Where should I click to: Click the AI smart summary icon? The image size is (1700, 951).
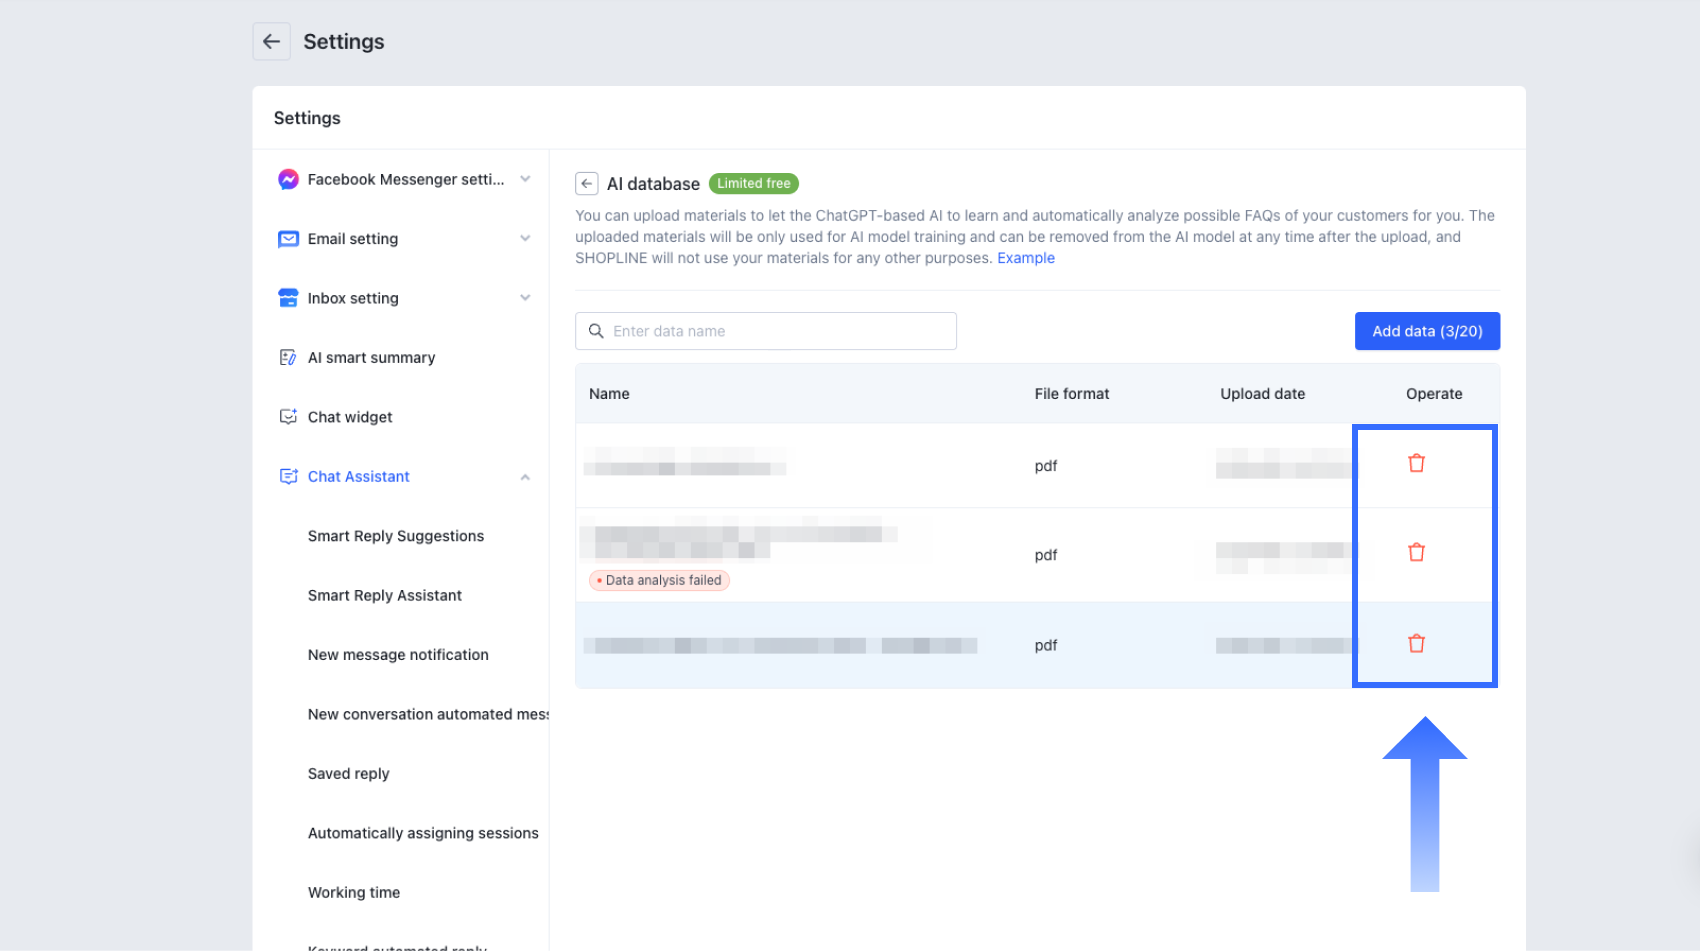[x=288, y=358]
